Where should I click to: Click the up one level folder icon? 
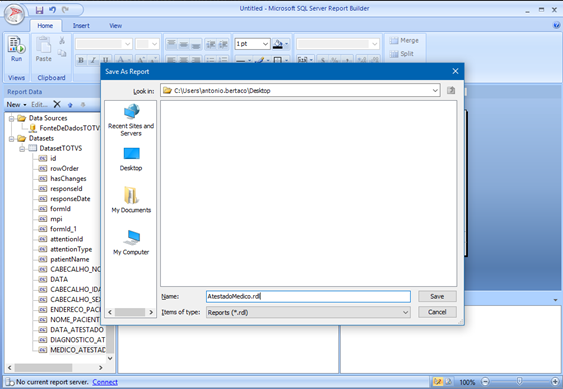(x=451, y=91)
